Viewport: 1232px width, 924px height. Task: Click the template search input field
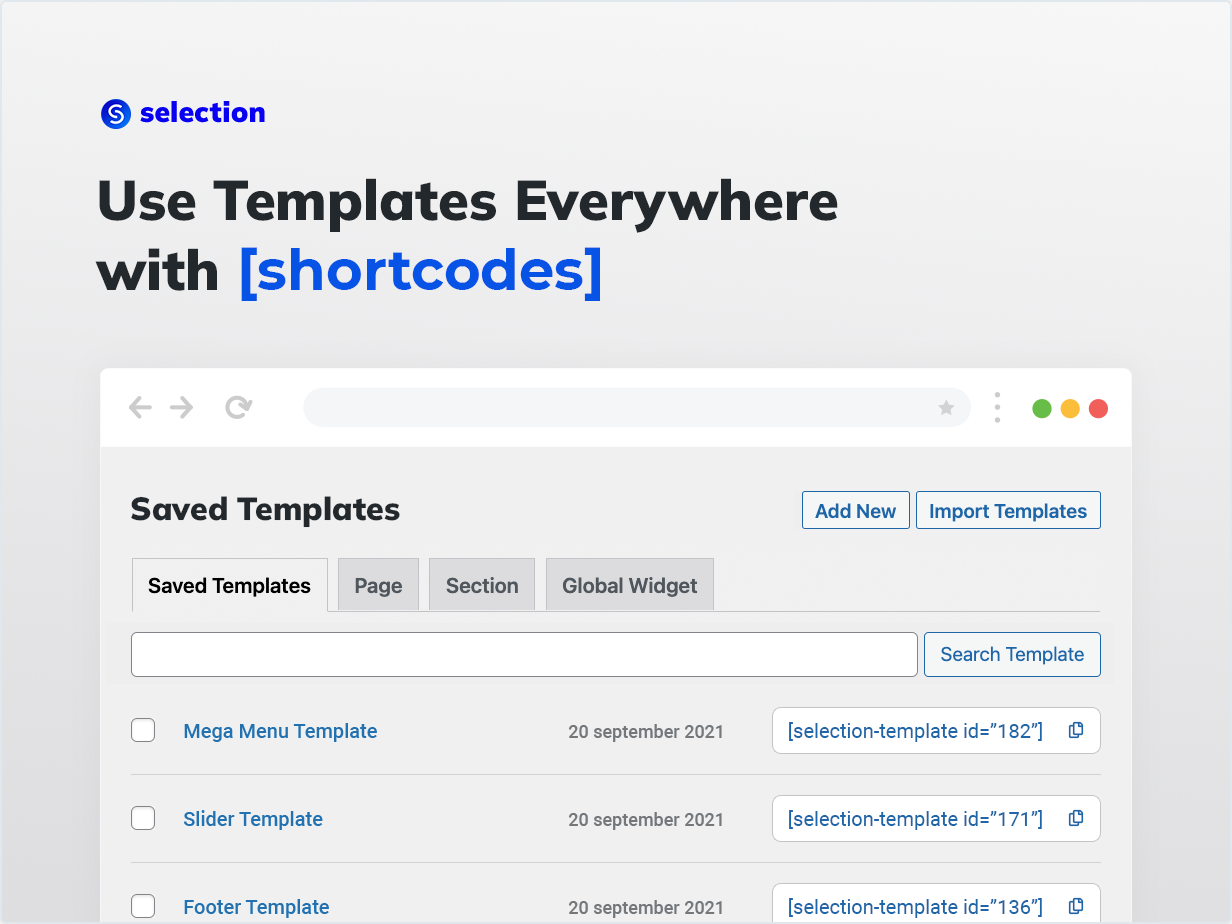click(524, 655)
